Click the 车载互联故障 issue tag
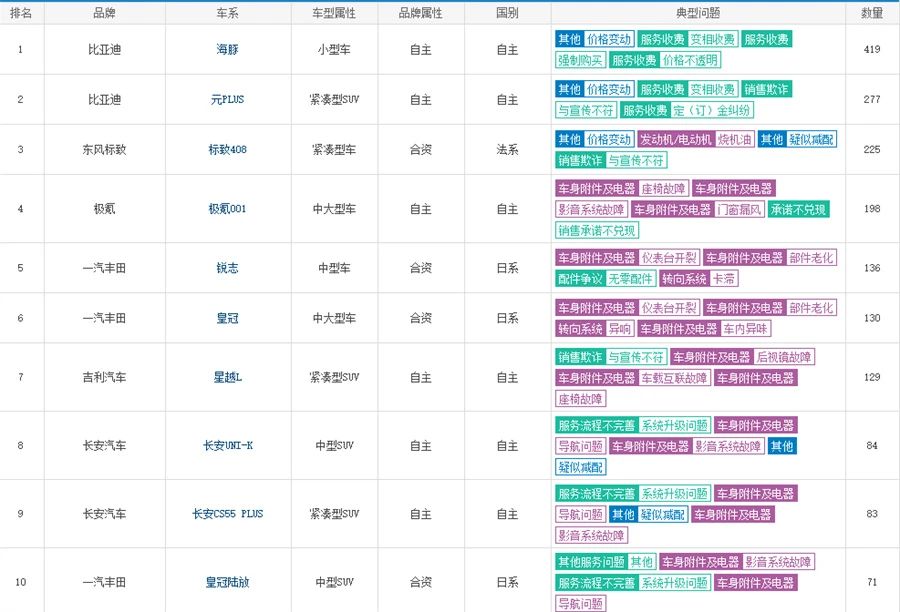Viewport: 900px width, 612px height. tap(675, 378)
